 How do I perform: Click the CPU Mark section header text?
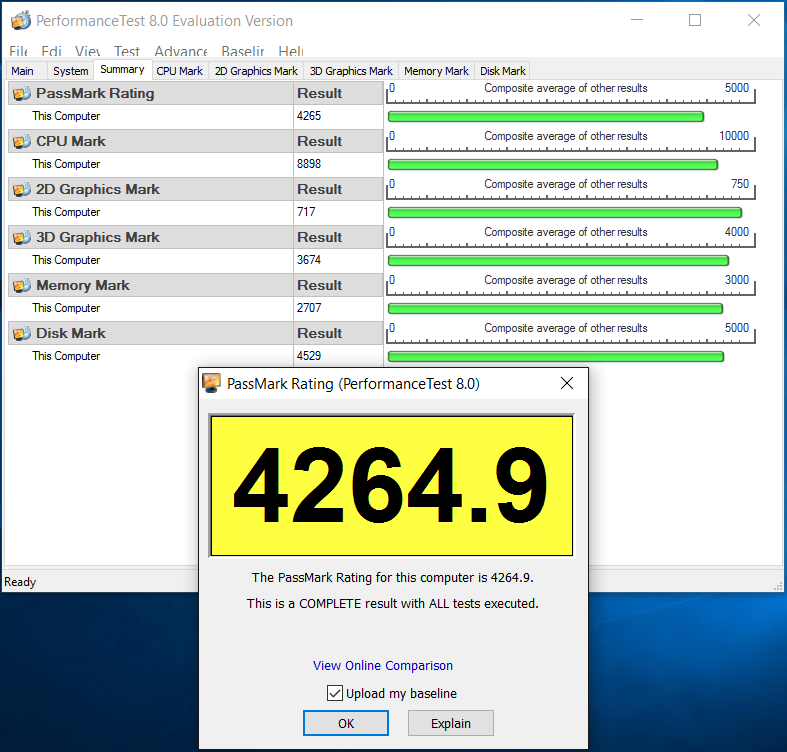(71, 142)
